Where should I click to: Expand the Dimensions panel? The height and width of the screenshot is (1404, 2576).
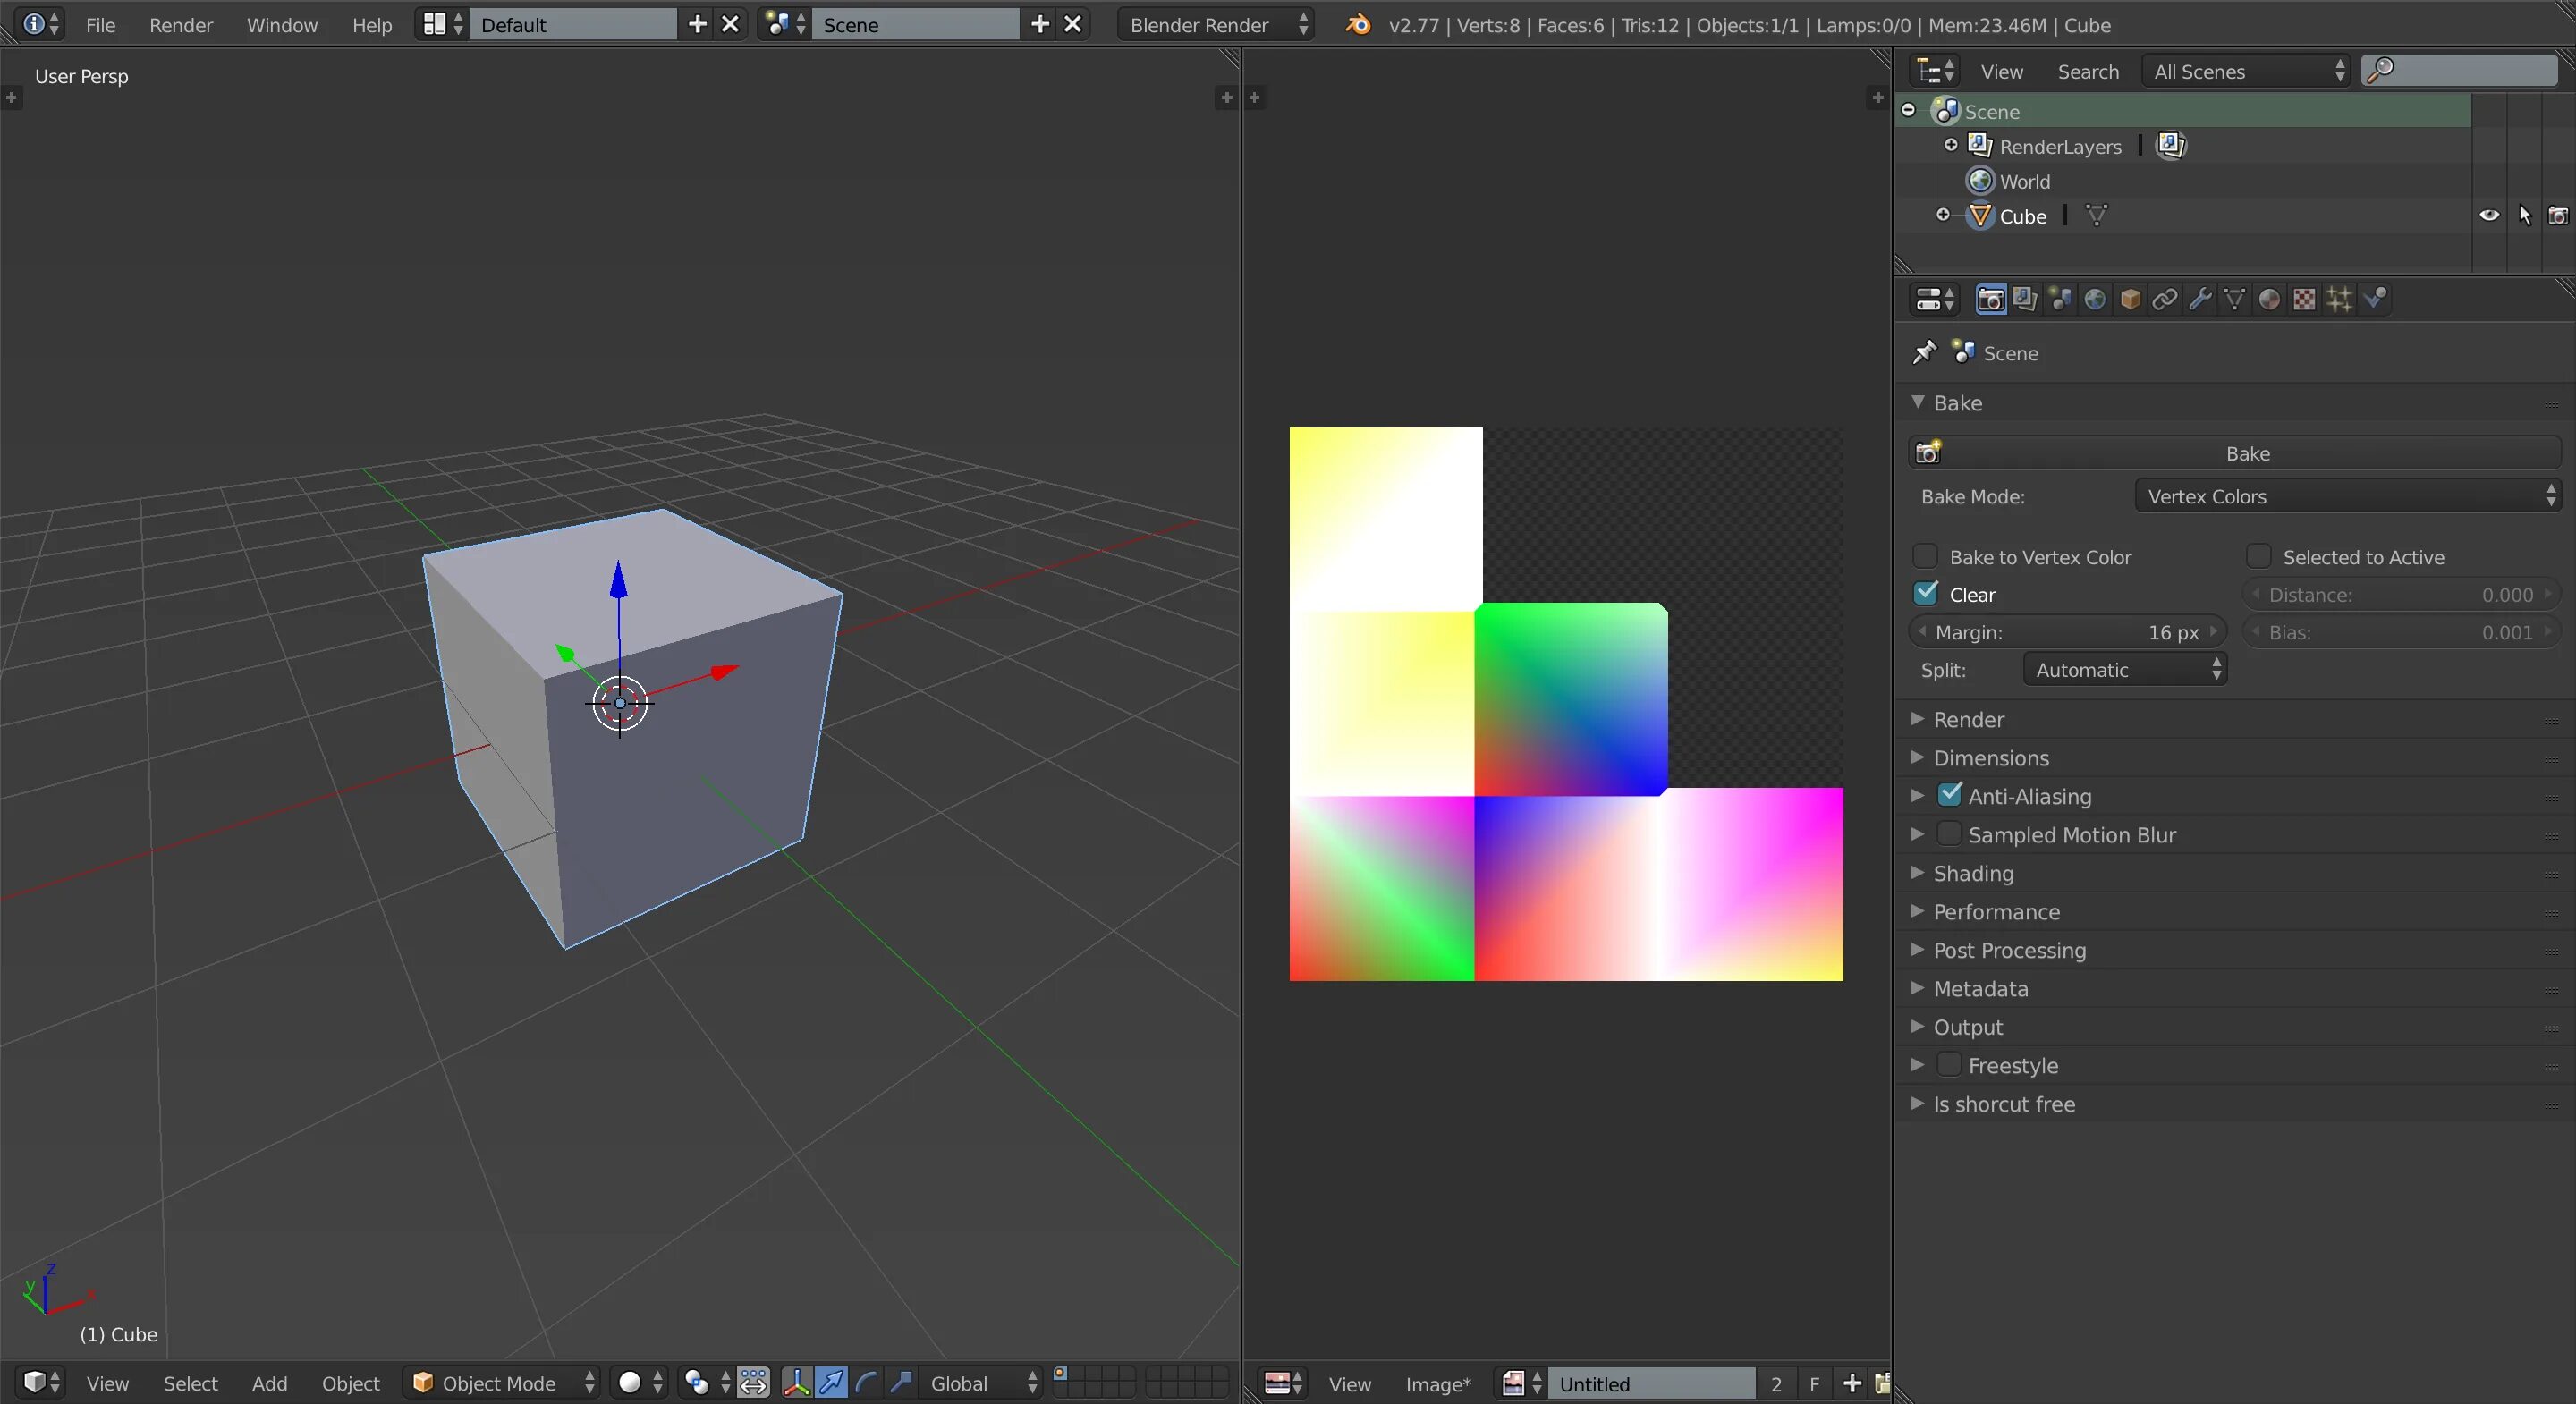(x=1990, y=758)
